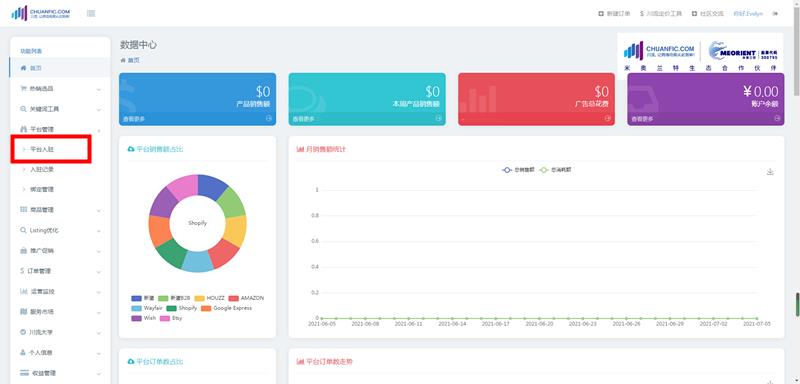Click the arrow icon on teal sales card
Screen dimensions: 800x384
[438, 118]
